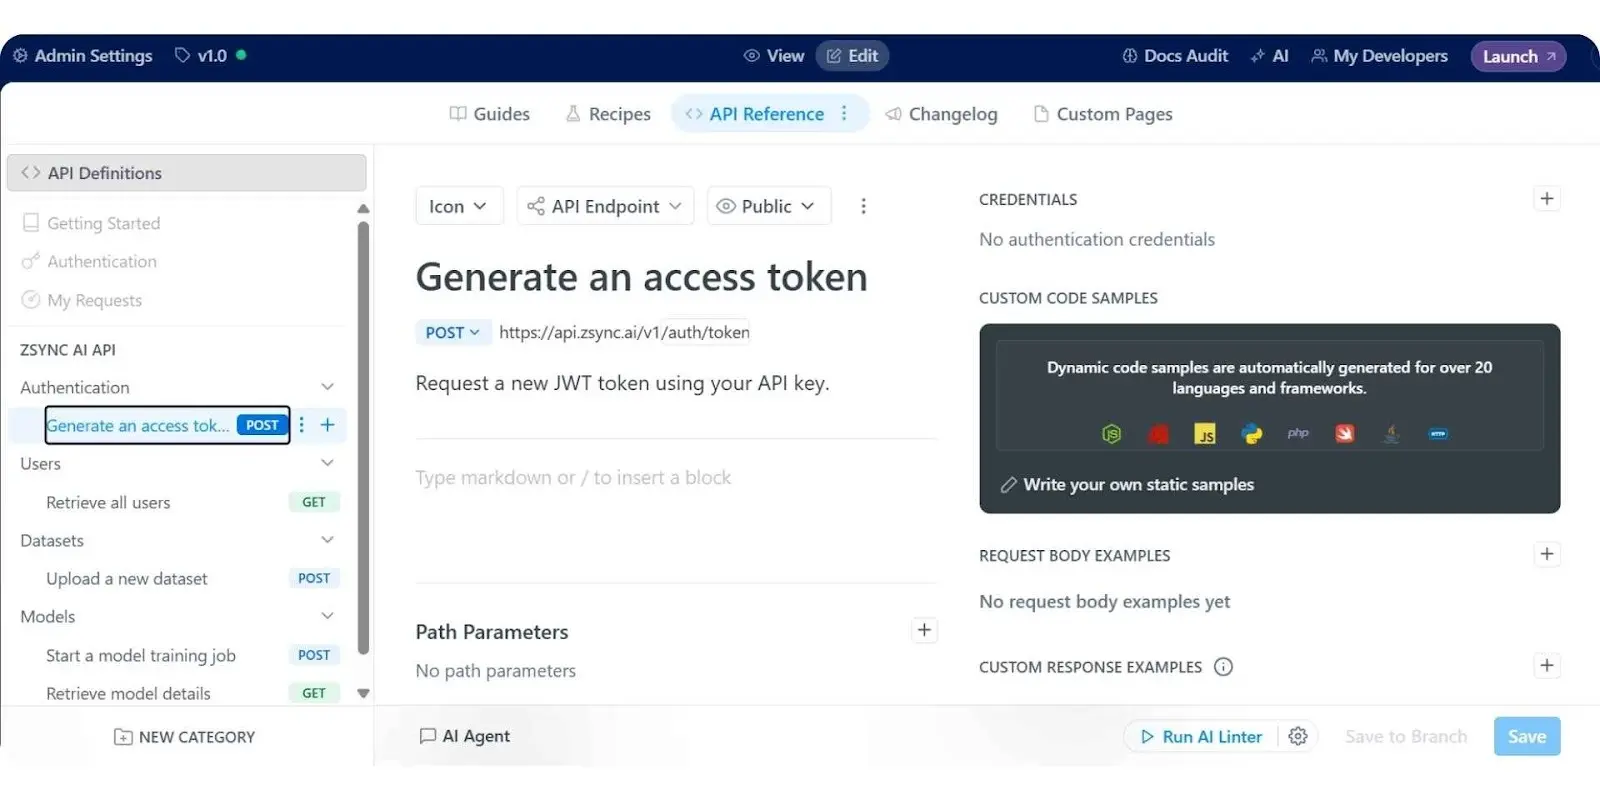
Task: Switch to Edit mode
Action: [x=852, y=56]
